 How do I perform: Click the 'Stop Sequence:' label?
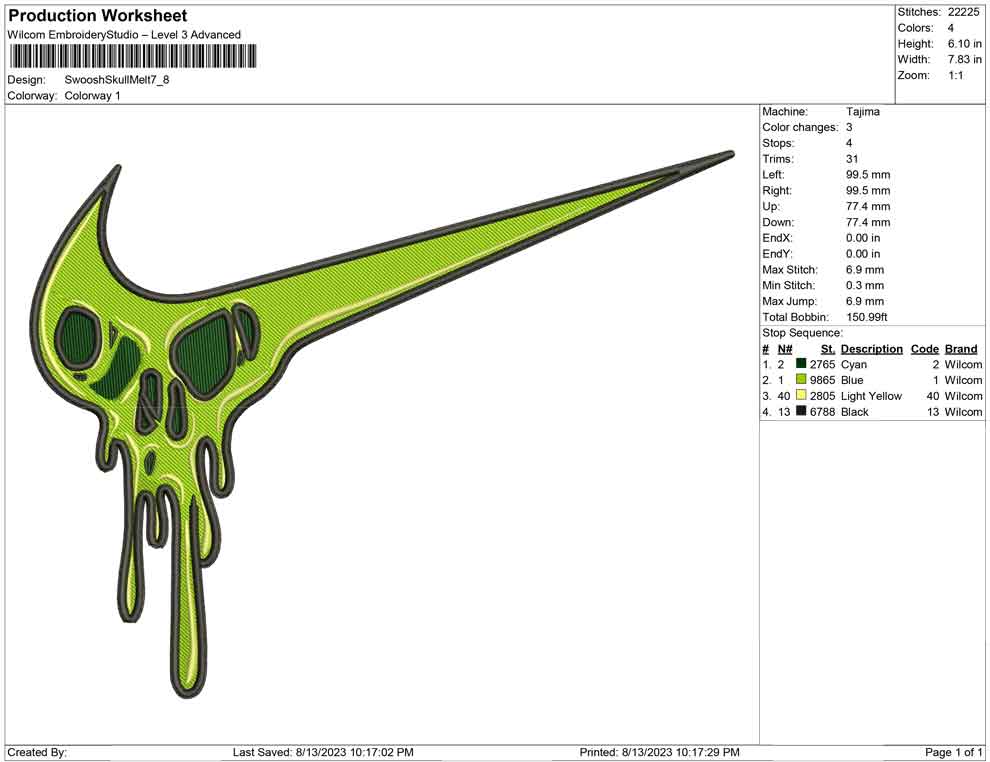[802, 333]
